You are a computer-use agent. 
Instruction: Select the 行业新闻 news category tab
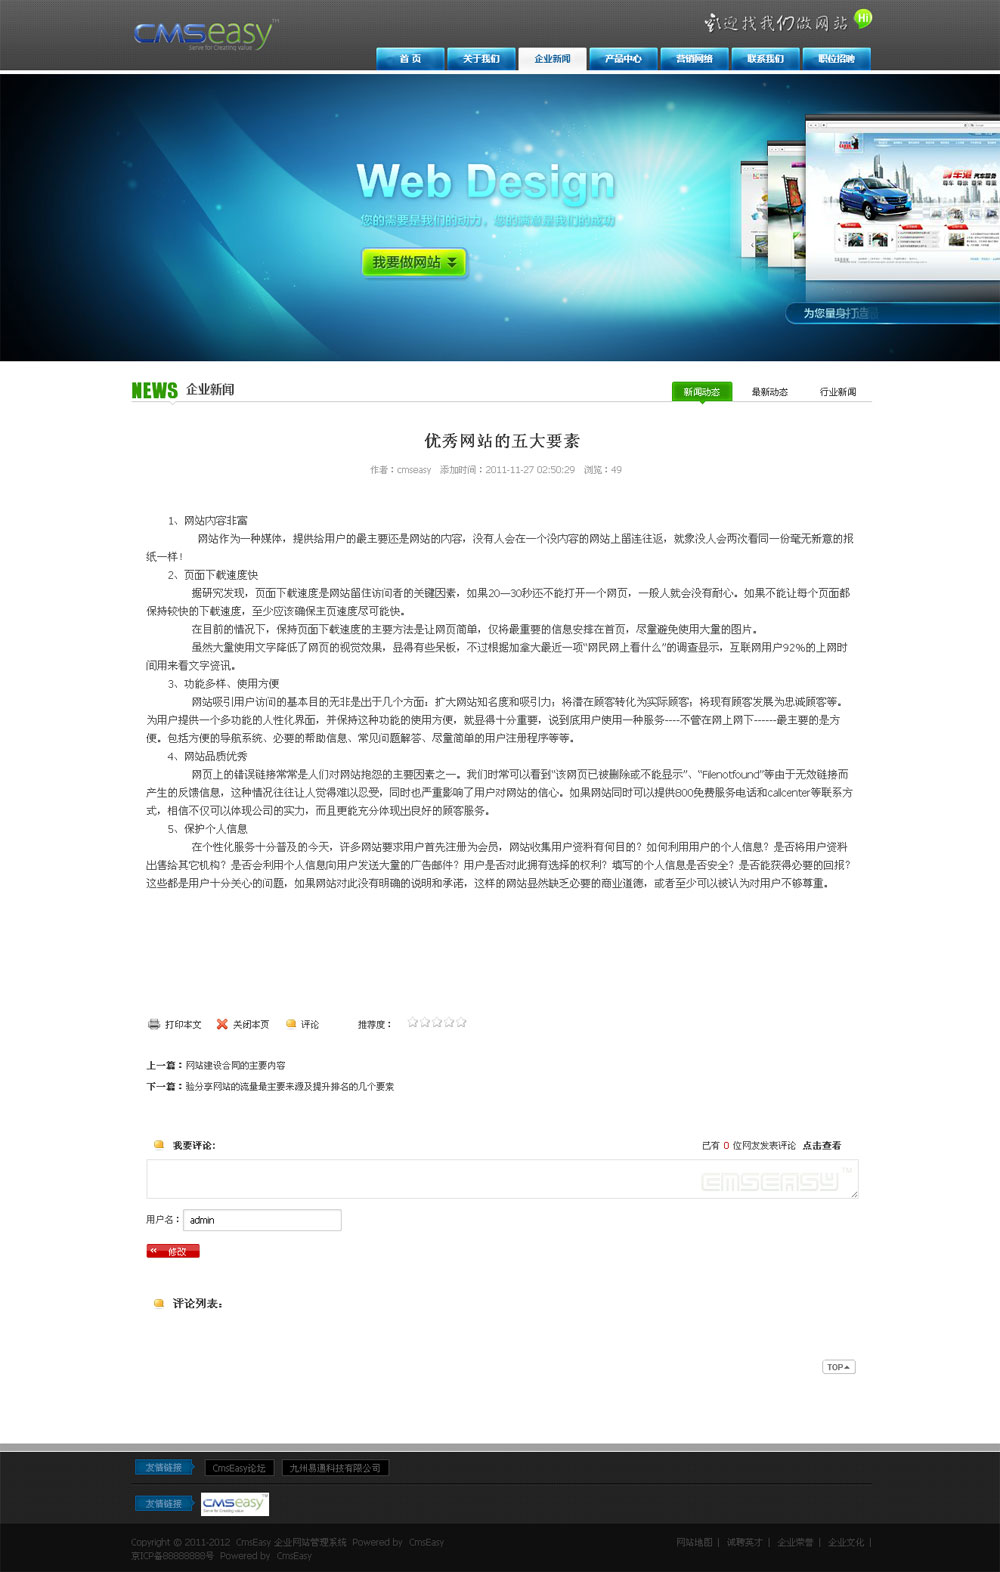837,392
